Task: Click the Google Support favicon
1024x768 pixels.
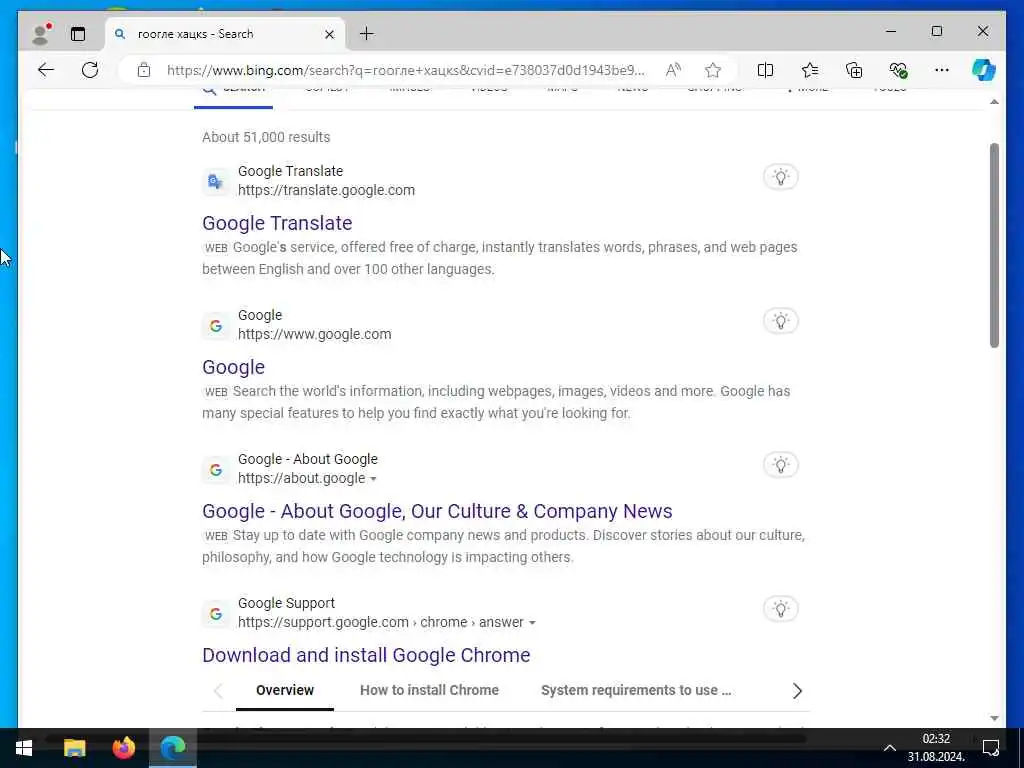Action: tap(216, 614)
